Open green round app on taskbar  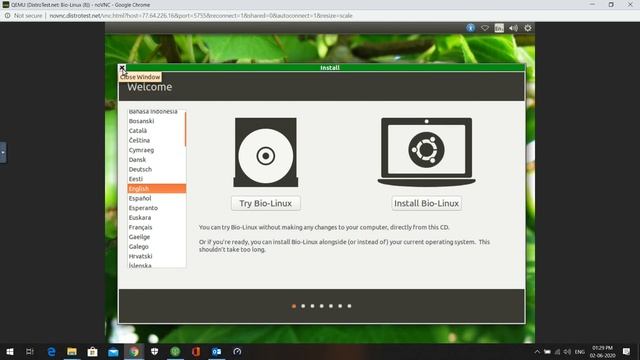[175, 351]
